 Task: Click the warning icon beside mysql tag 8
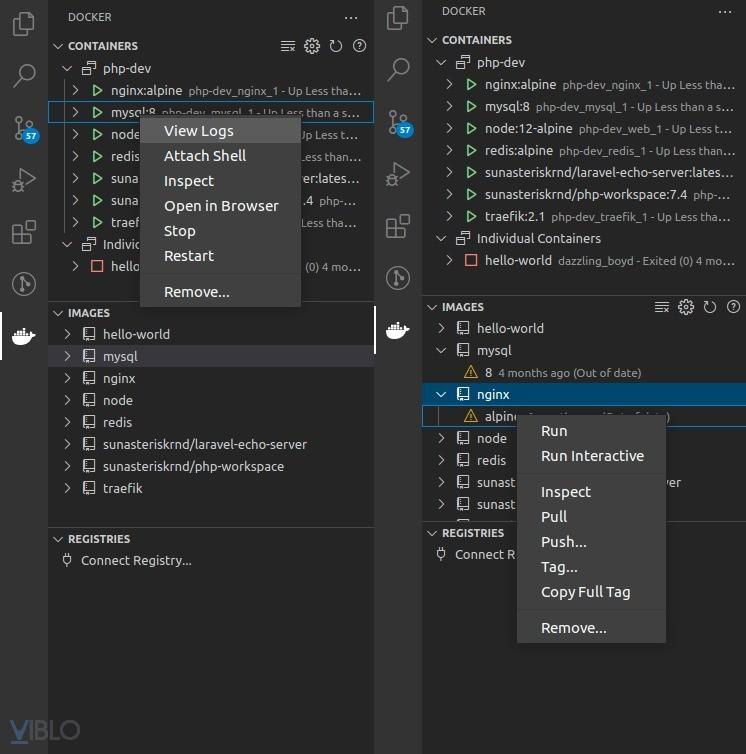tap(471, 373)
